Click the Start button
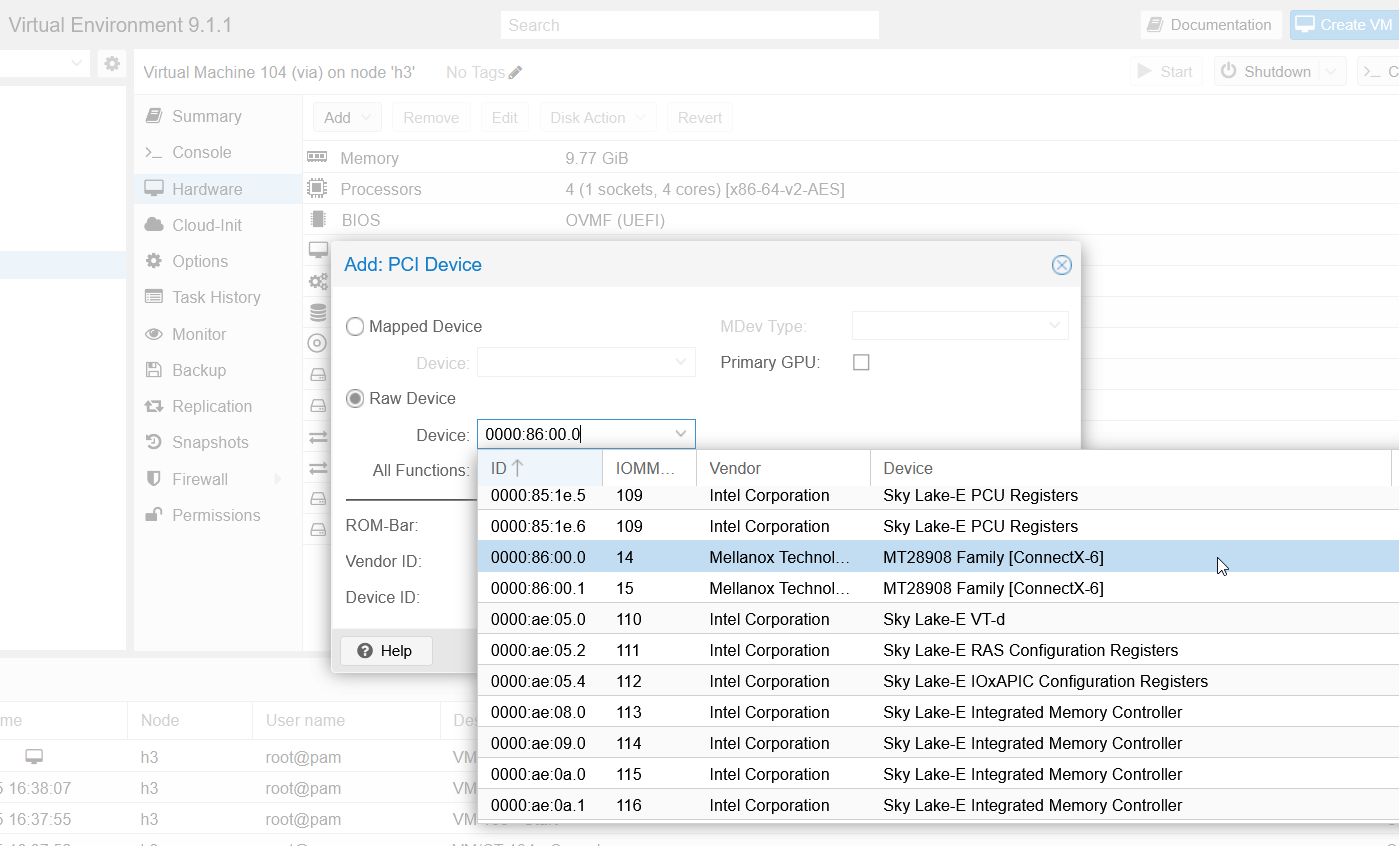 1166,71
